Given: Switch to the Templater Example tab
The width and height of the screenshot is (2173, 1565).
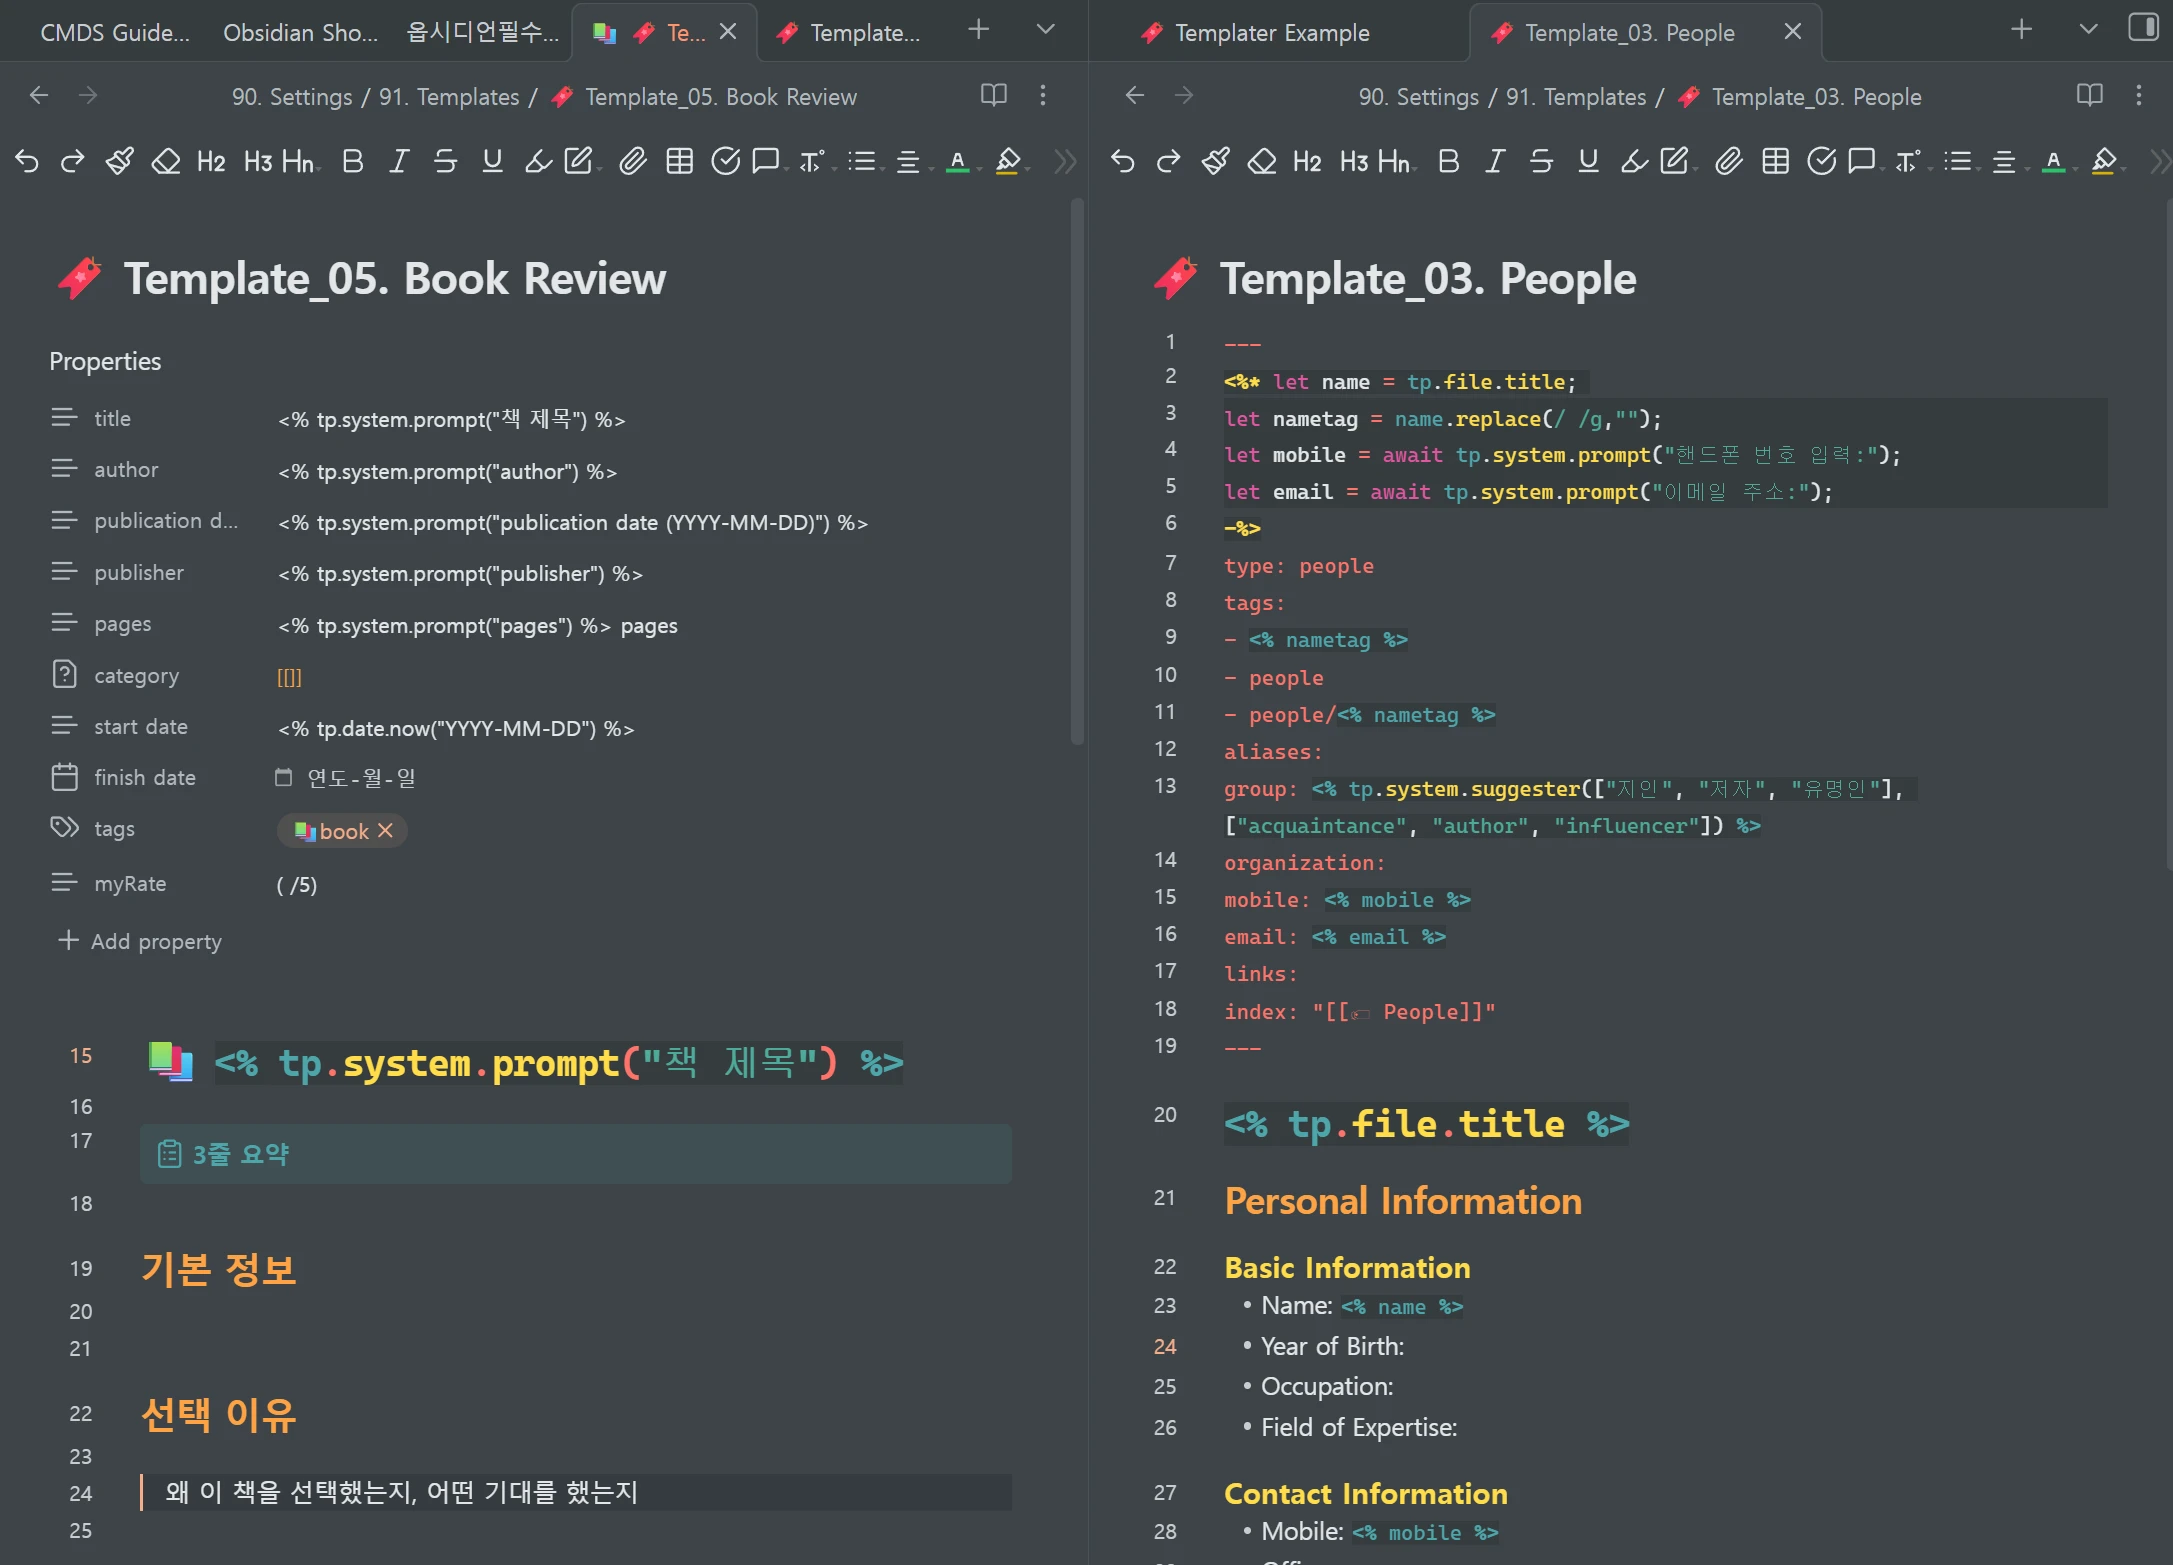Looking at the screenshot, I should coord(1271,33).
